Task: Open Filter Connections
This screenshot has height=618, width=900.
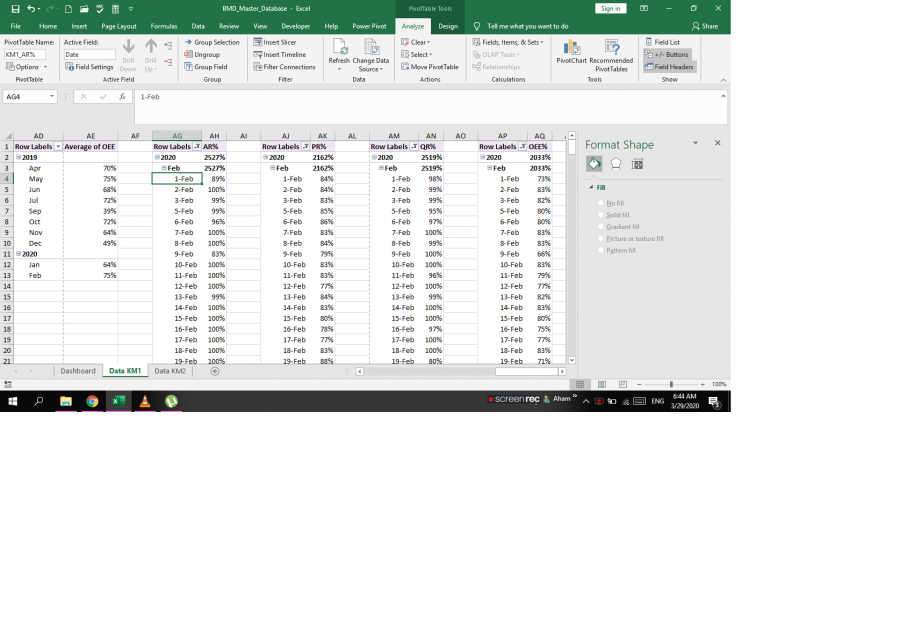Action: click(x=285, y=67)
